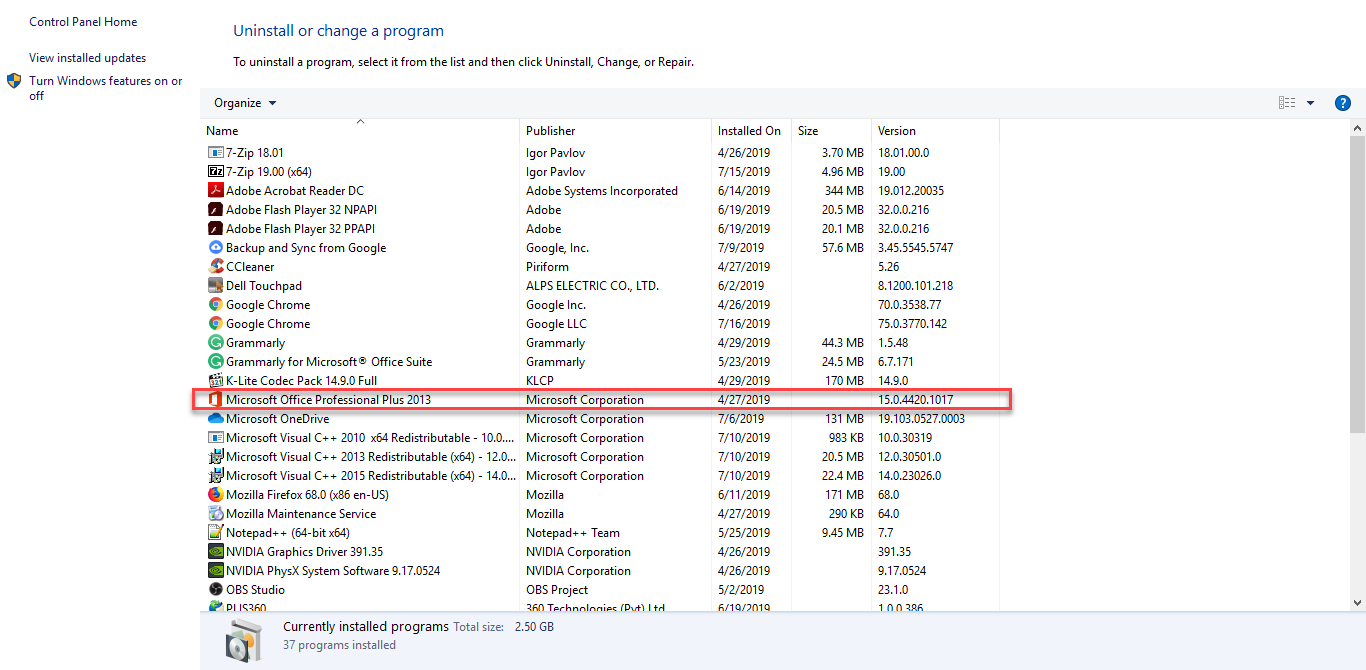Screen dimensions: 1366x670
Task: Select 'ALPS ELECTRIC CO., LTD.' publisher cell
Action: click(x=592, y=286)
